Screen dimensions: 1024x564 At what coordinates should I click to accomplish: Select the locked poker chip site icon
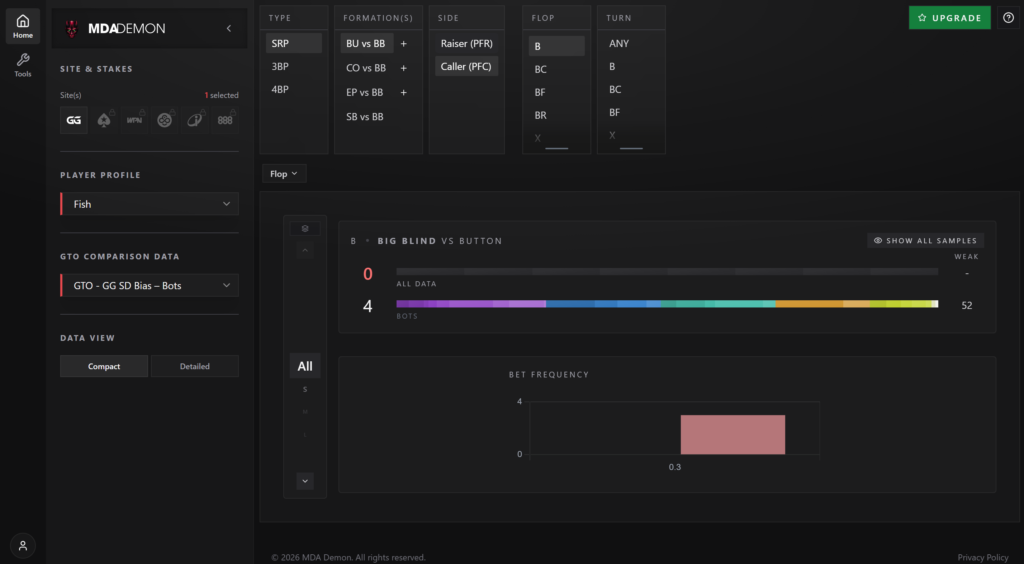point(165,120)
